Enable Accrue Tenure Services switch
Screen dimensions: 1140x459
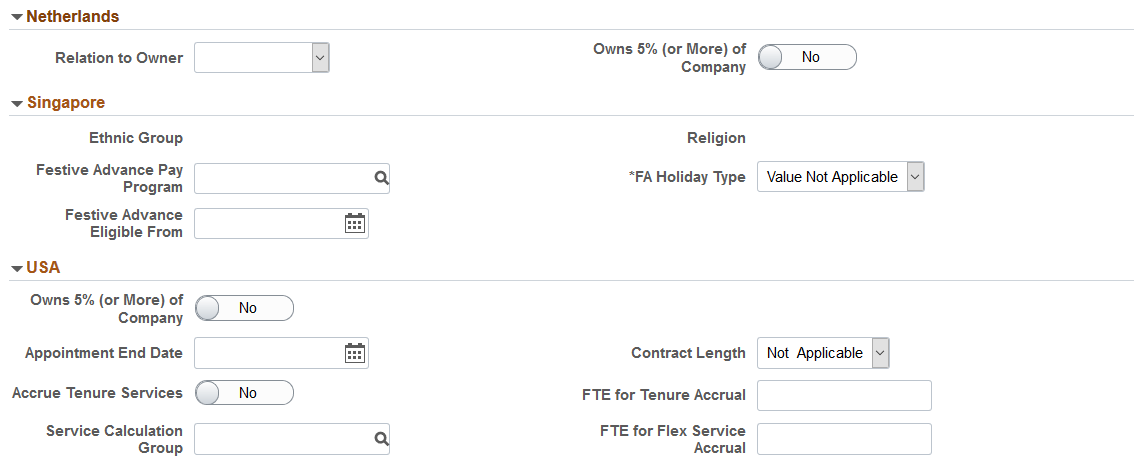tap(244, 394)
